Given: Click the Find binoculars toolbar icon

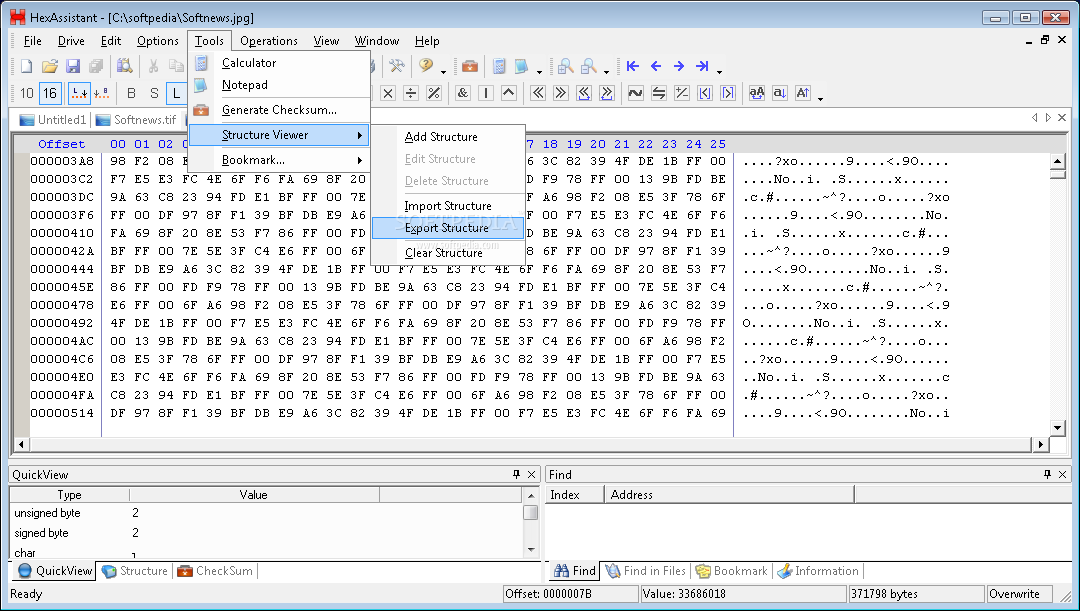Looking at the screenshot, I should 125,66.
